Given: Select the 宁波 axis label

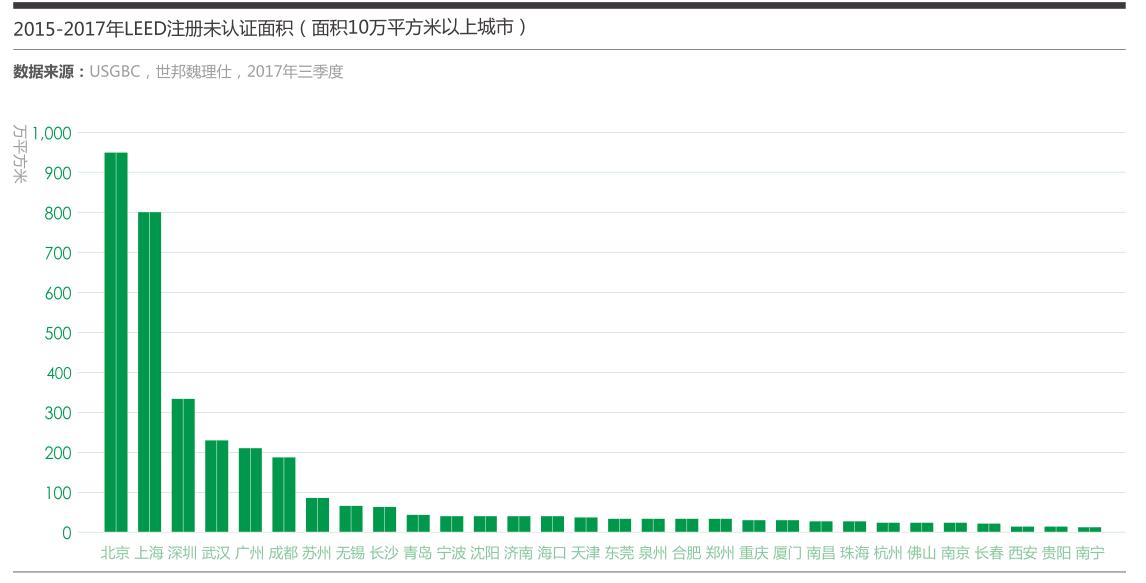Looking at the screenshot, I should 452,553.
